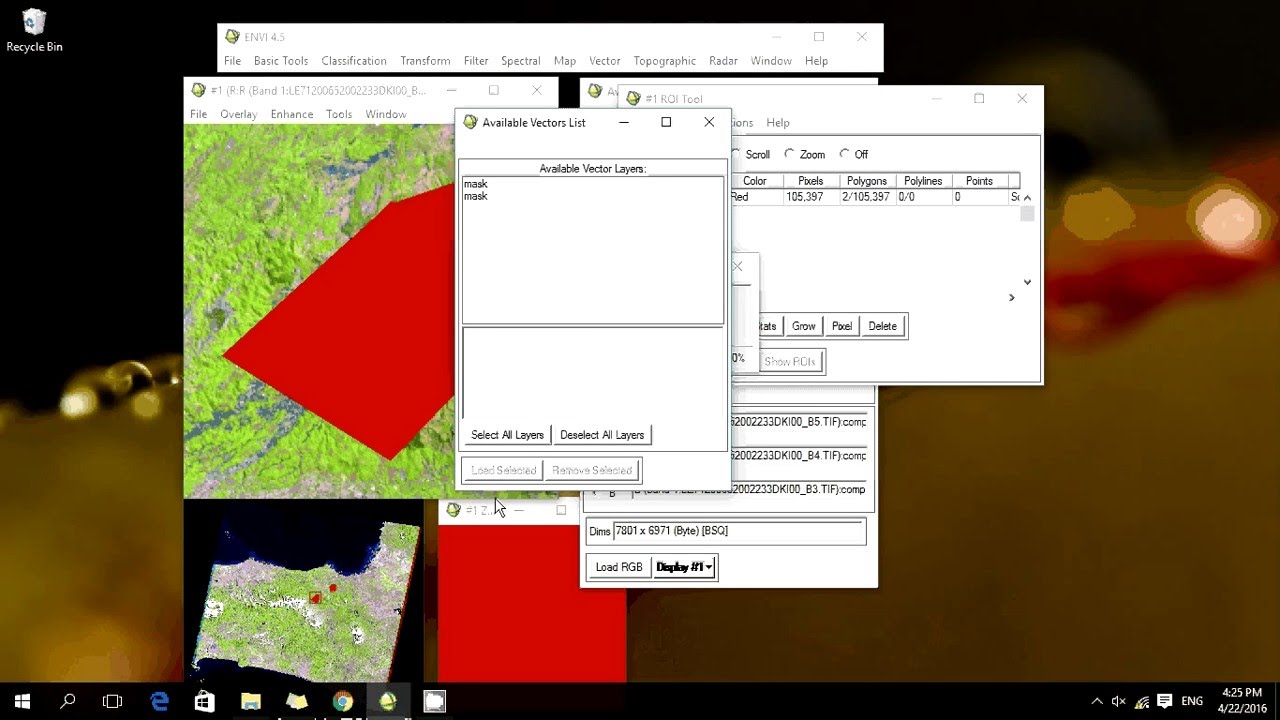Open the Filter menu
Screen dimensions: 1280x720
coord(476,61)
